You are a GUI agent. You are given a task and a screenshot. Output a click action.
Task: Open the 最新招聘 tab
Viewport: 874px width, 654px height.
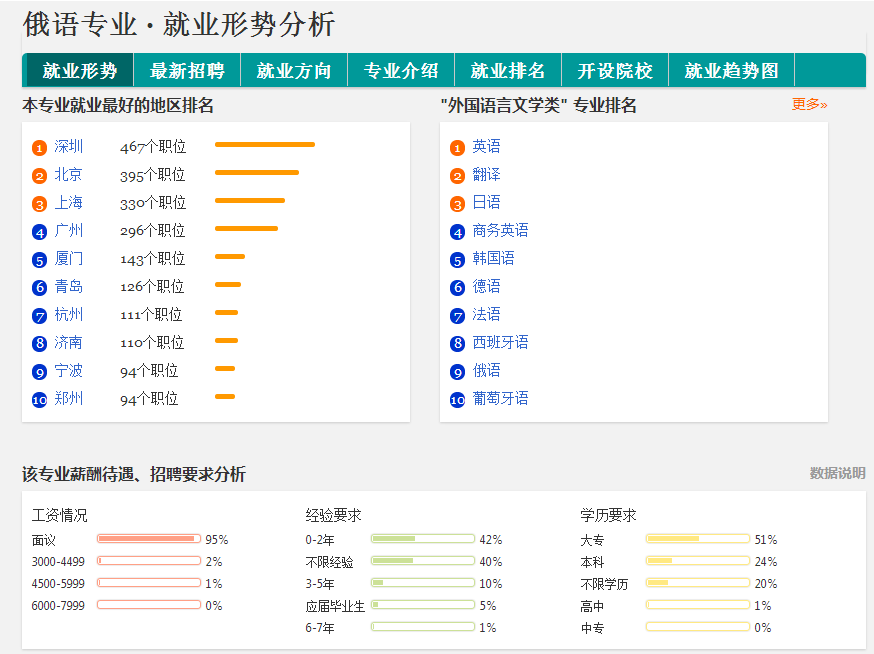(x=187, y=71)
